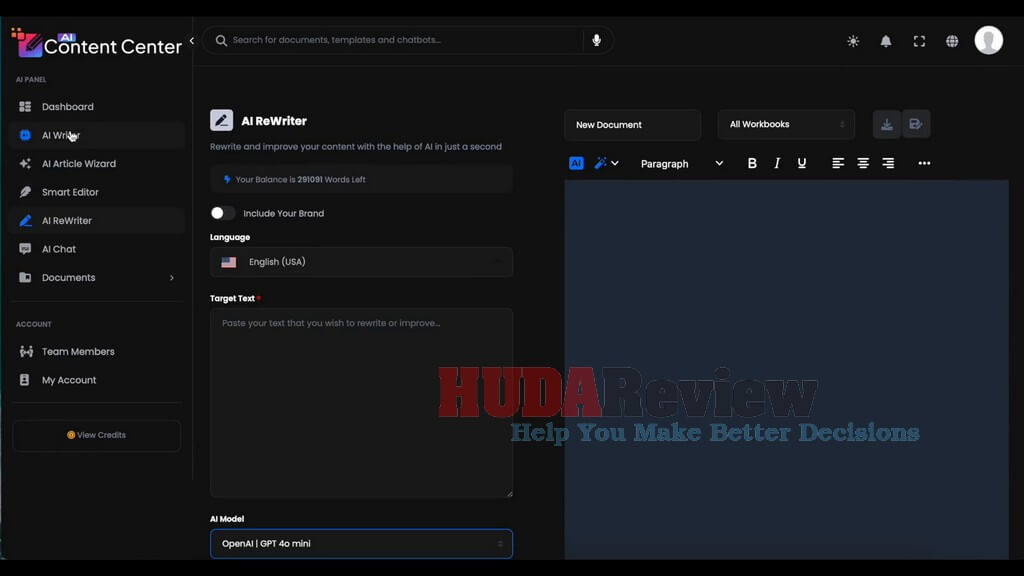Toggle italic formatting

[776, 163]
